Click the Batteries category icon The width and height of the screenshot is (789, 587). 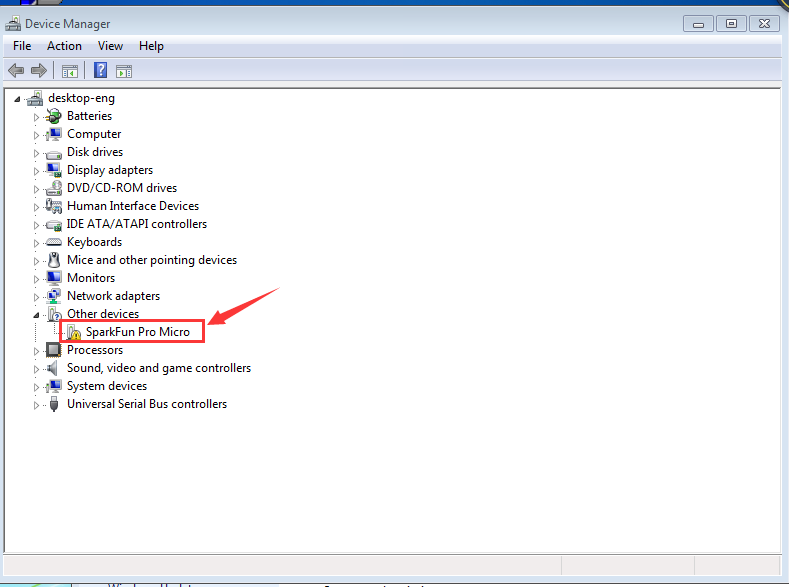pos(53,116)
